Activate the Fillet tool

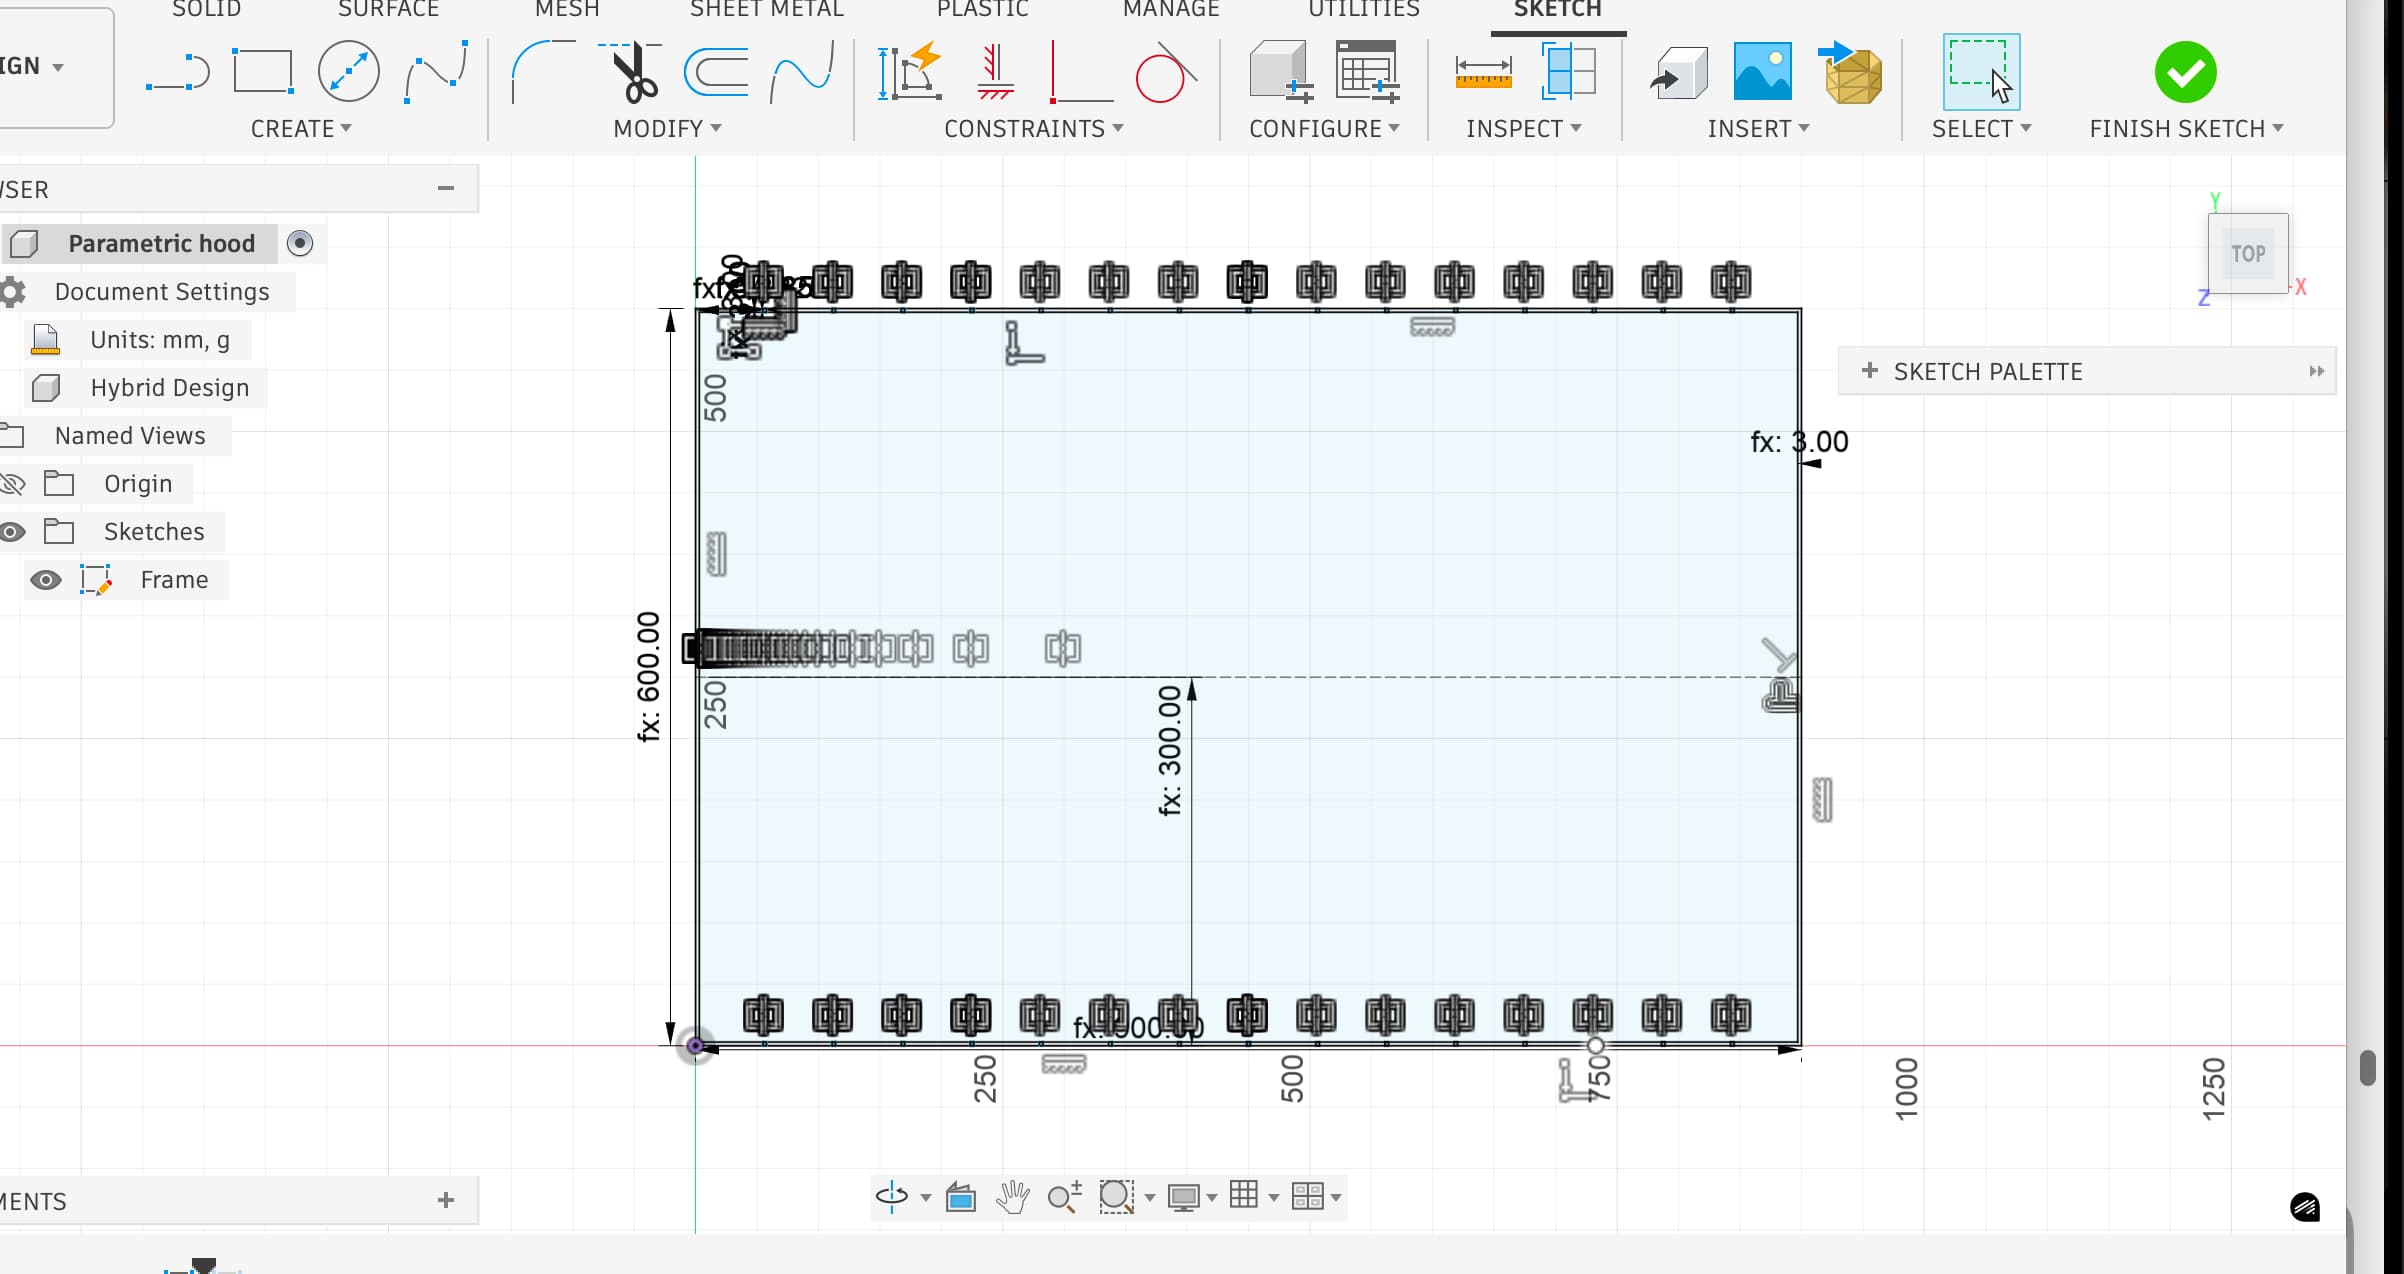coord(541,72)
